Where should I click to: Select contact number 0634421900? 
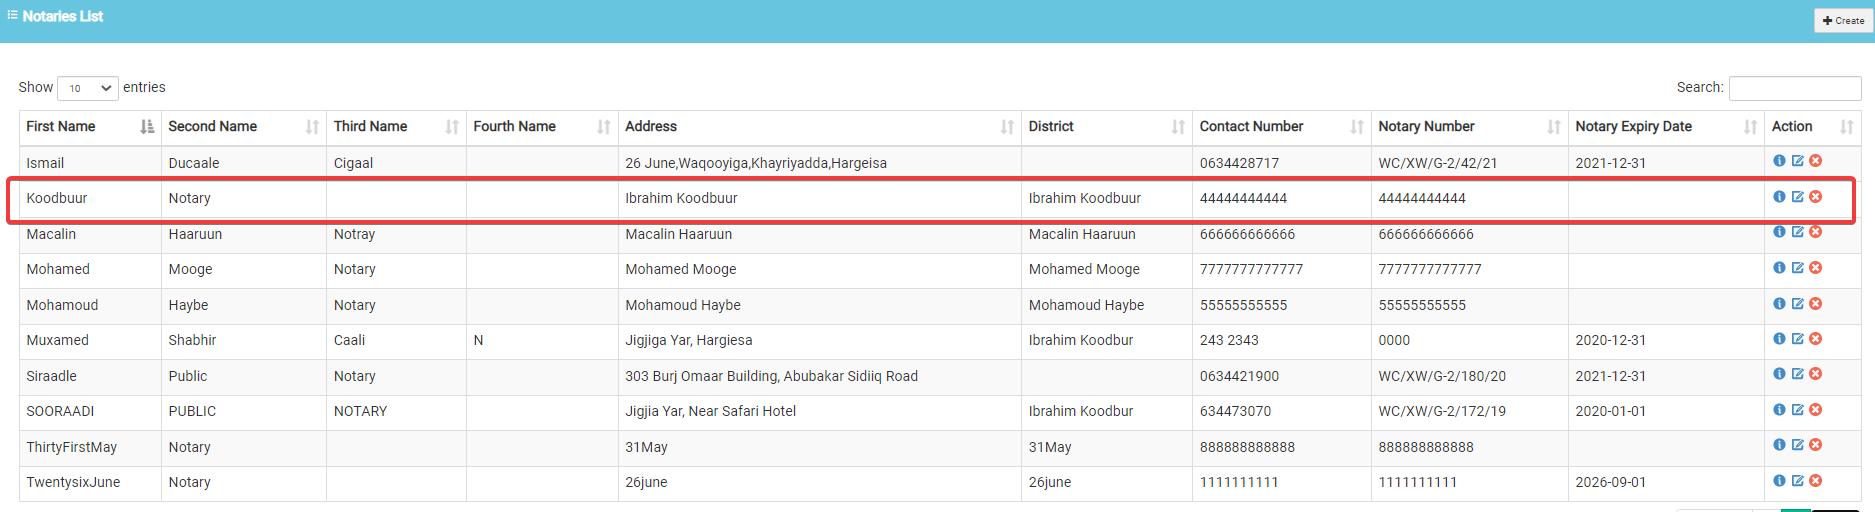tap(1240, 376)
